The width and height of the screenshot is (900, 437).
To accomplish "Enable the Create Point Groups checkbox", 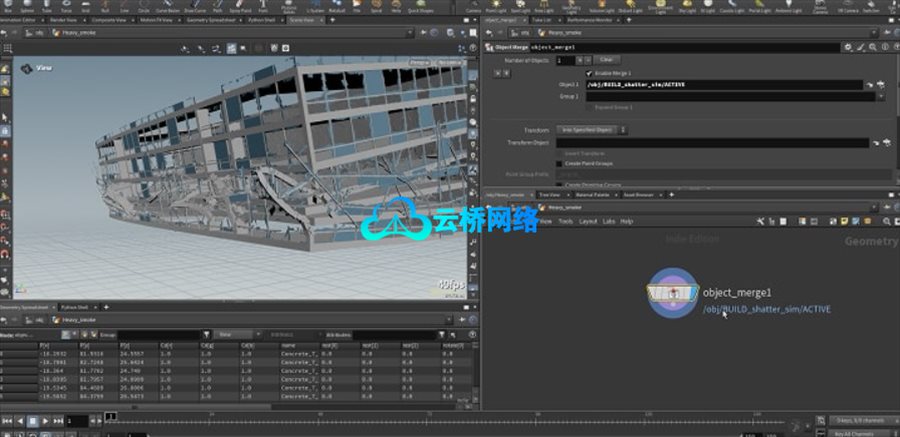I will point(559,163).
